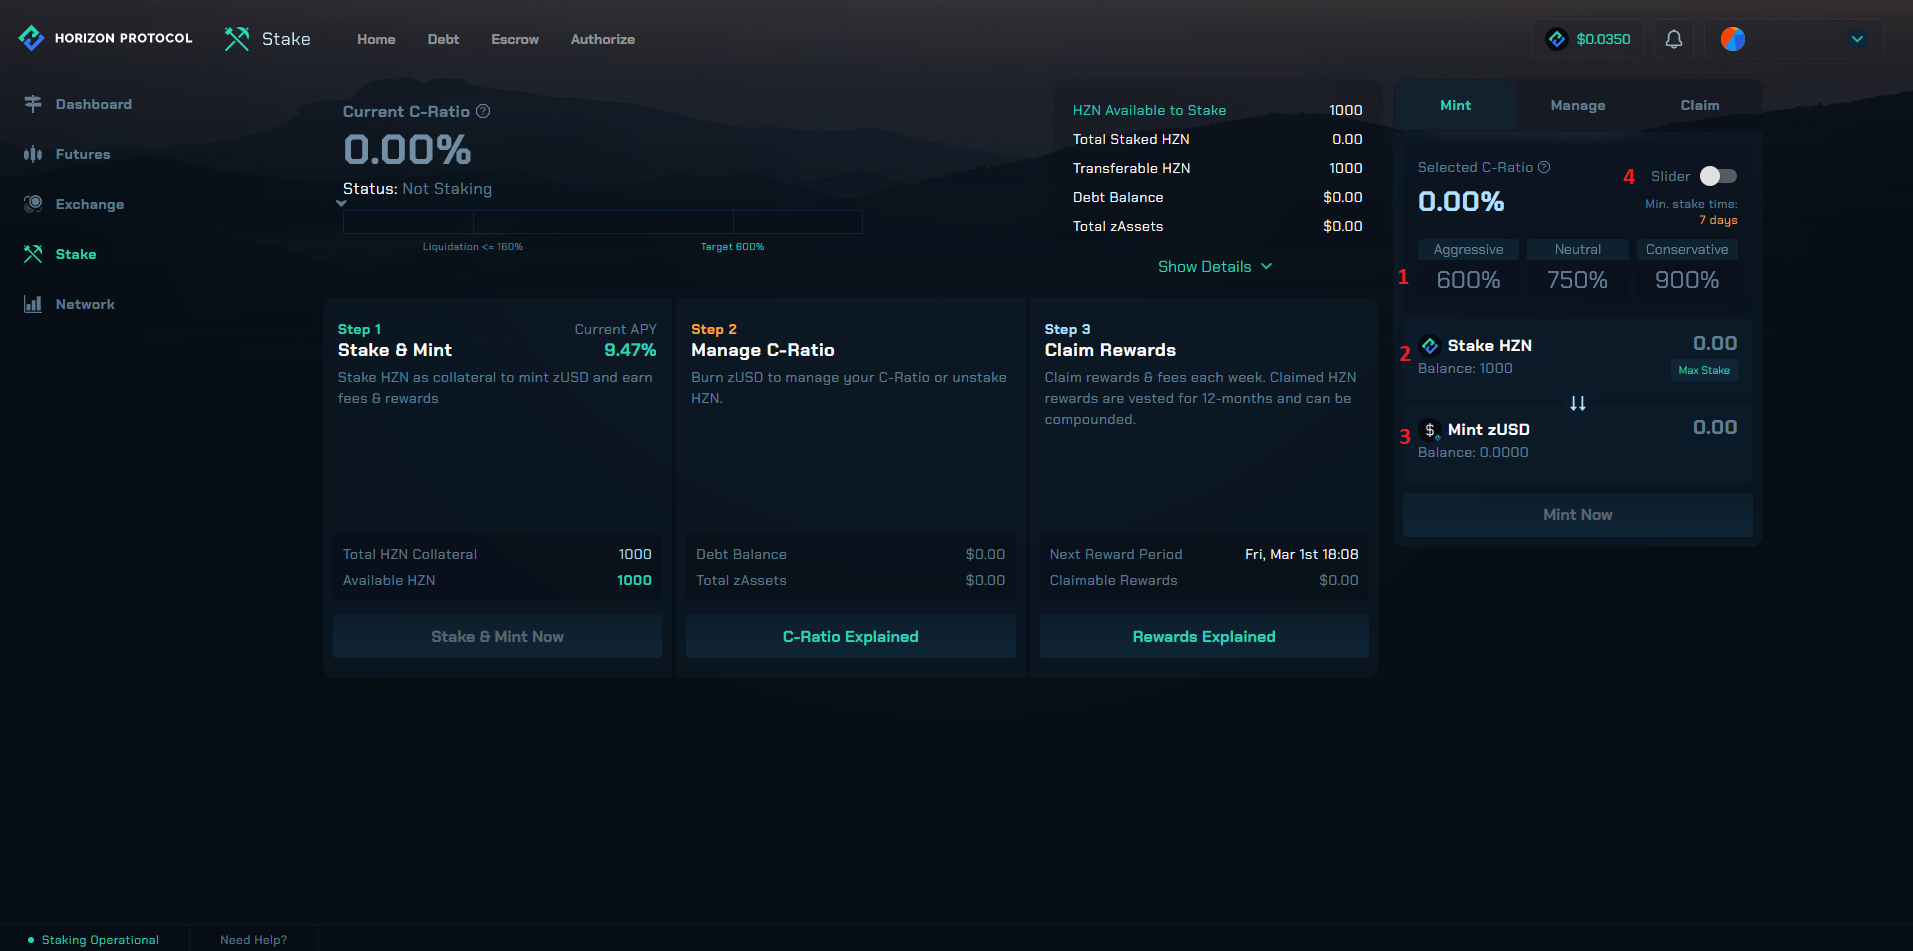Click the Max Stake button
The width and height of the screenshot is (1913, 951).
click(x=1704, y=370)
